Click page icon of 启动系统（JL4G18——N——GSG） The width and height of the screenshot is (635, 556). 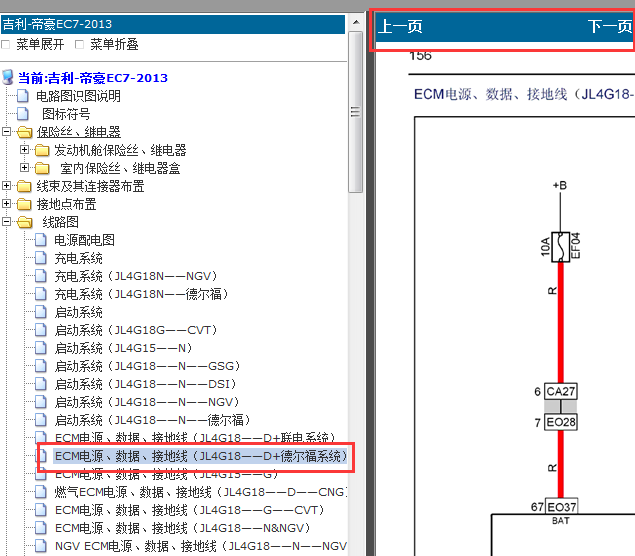tap(40, 366)
